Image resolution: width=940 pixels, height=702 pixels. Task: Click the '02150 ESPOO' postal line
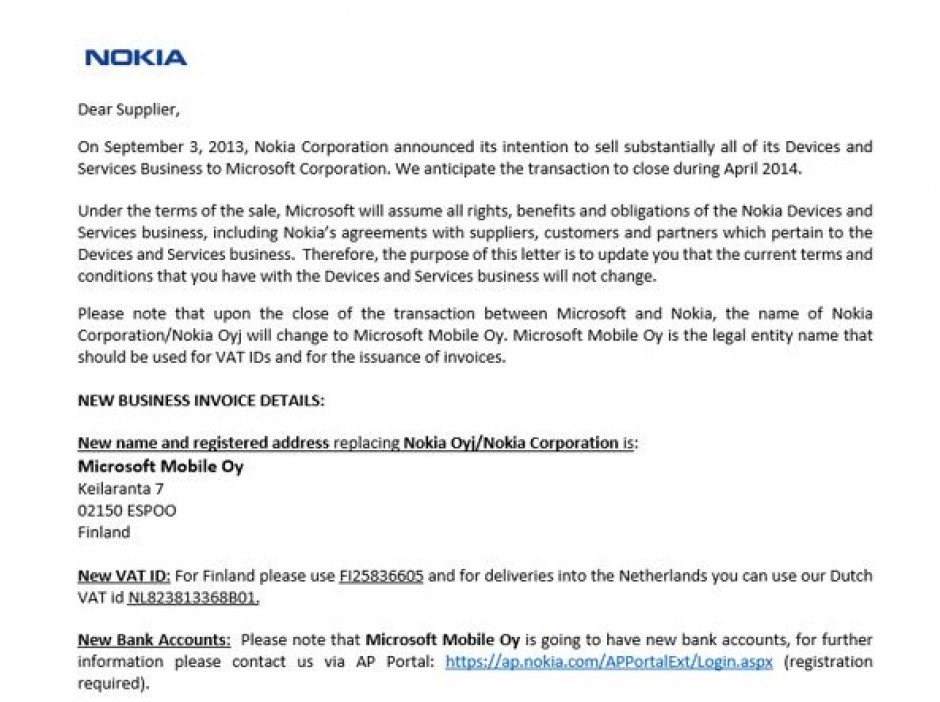click(127, 511)
